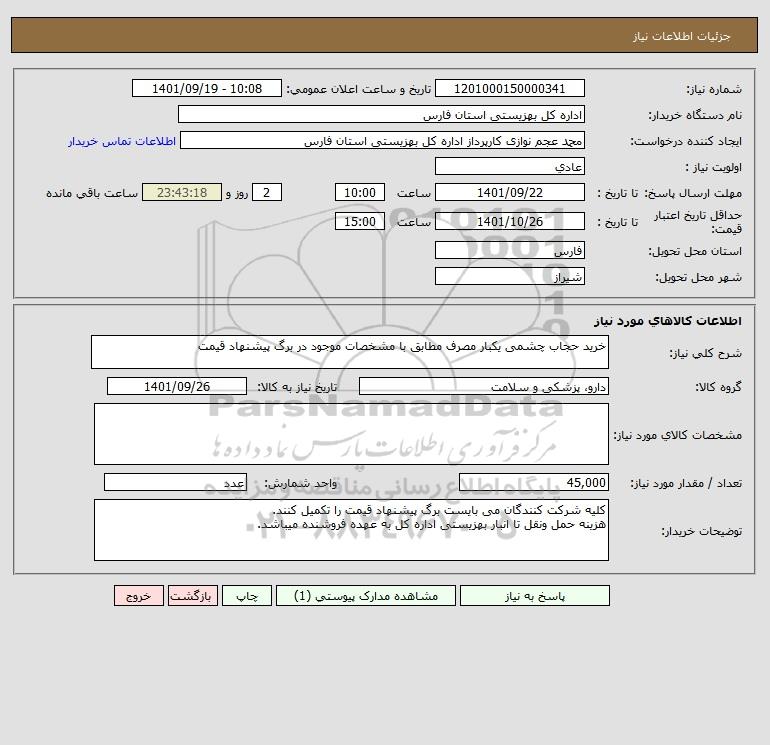Click the buyer notes text area
770x745 pixels.
pyautogui.click(x=351, y=530)
